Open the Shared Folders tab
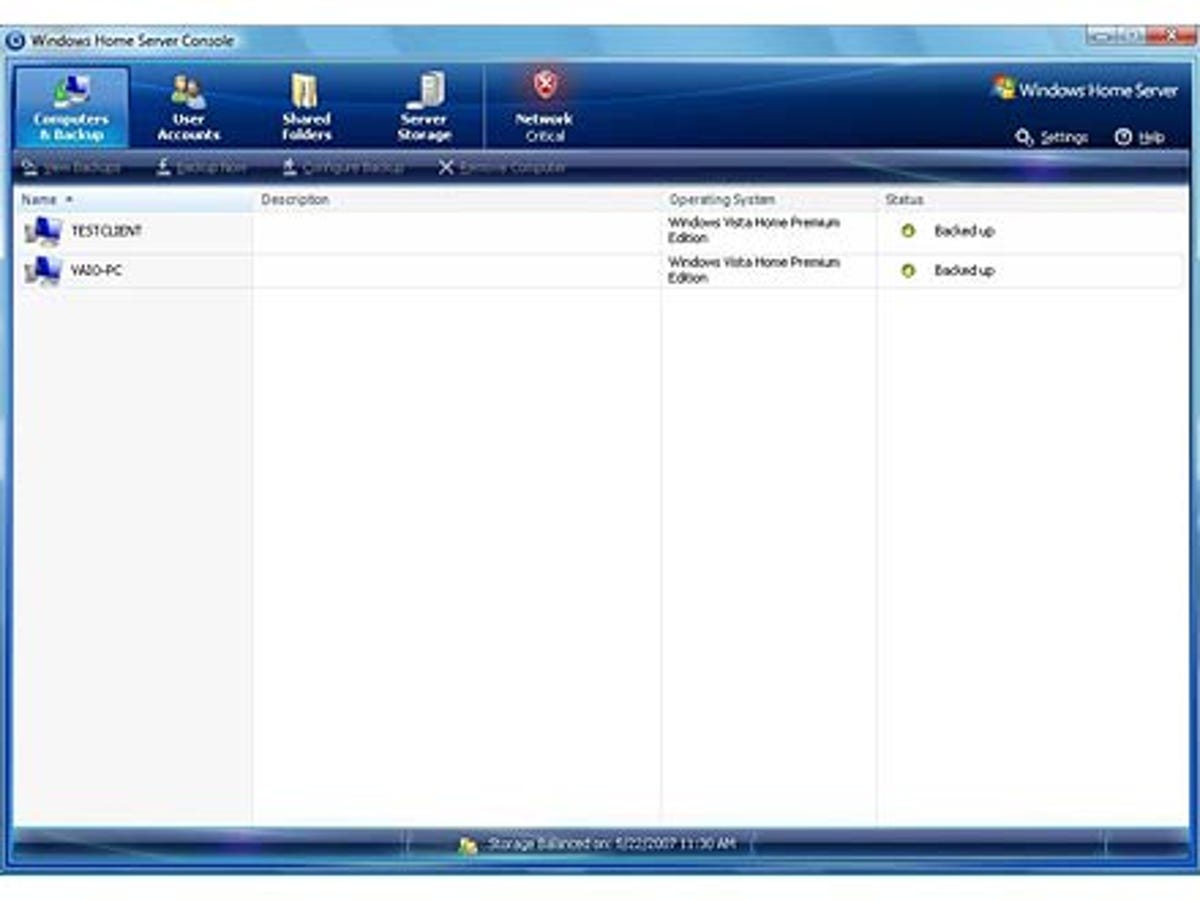This screenshot has width=1200, height=900. 306,105
